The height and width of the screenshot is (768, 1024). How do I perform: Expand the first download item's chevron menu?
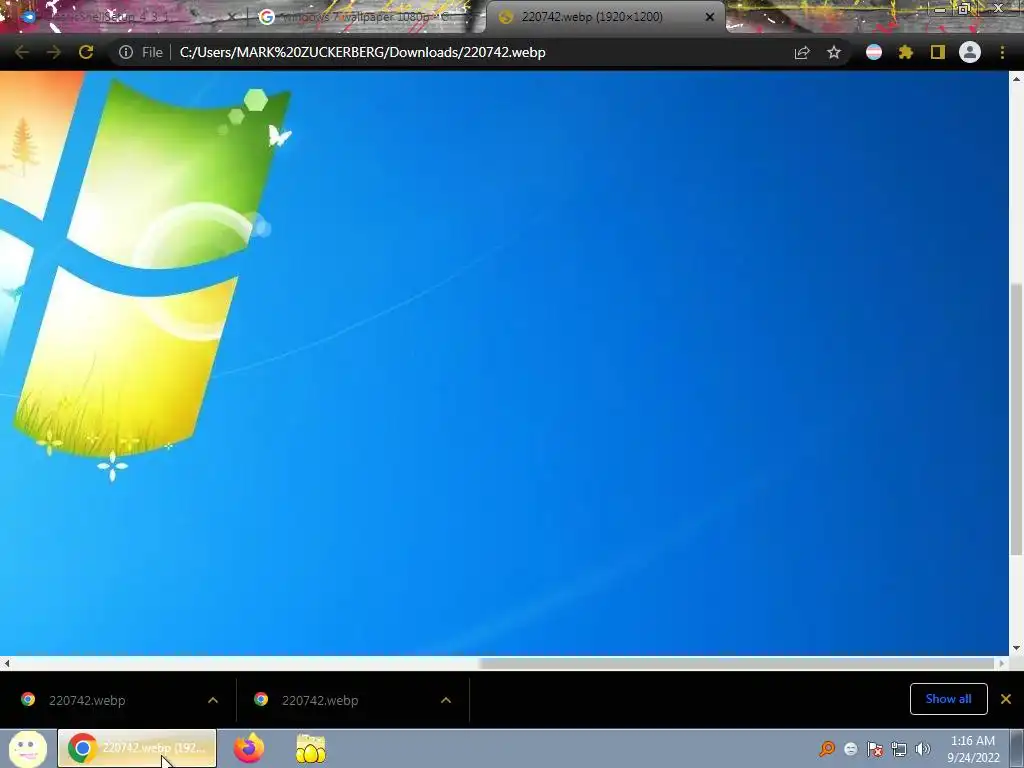[213, 700]
